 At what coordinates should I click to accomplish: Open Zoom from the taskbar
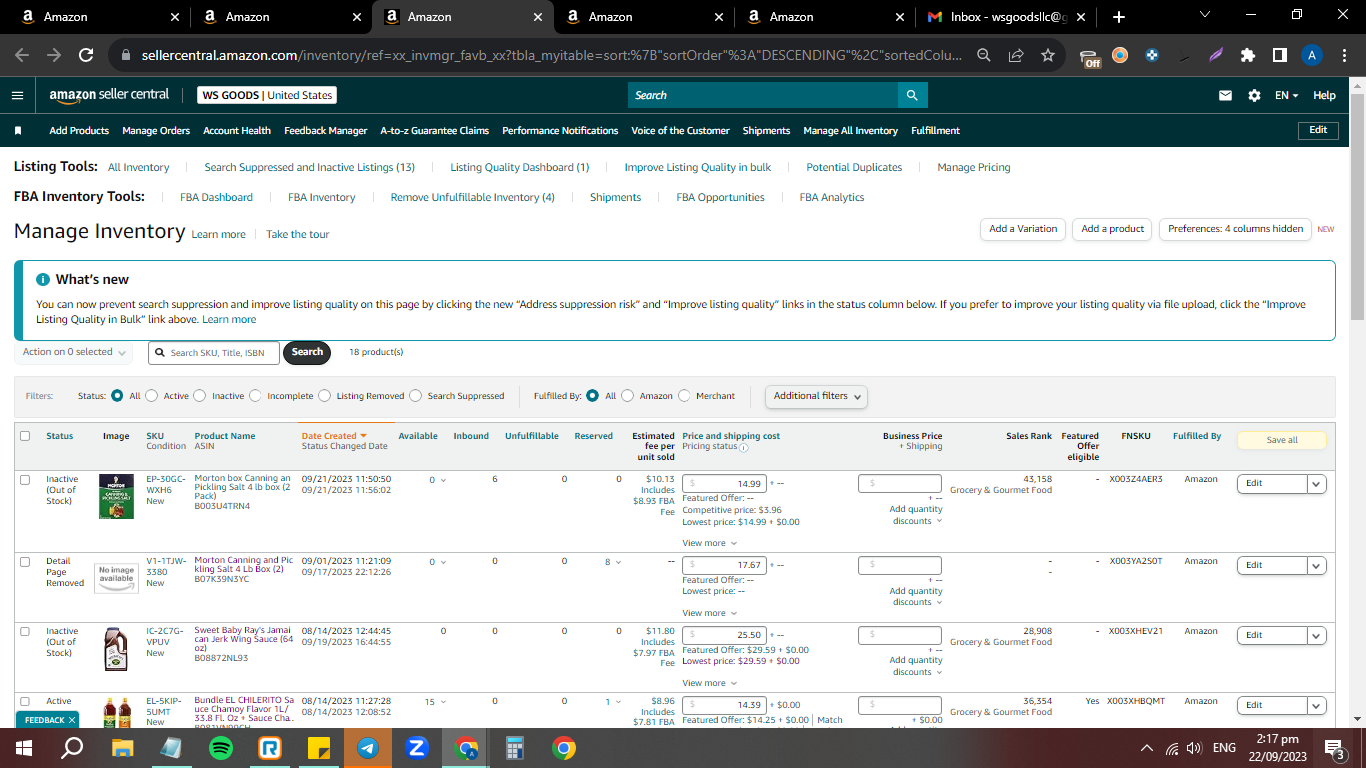coord(417,747)
